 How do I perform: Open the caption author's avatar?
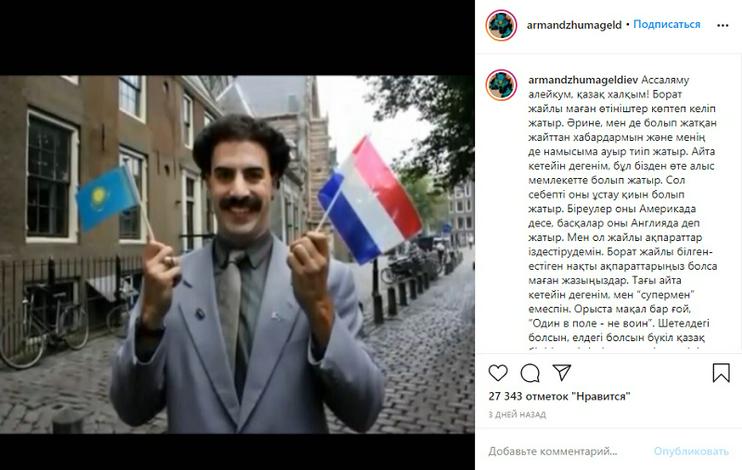pos(501,85)
